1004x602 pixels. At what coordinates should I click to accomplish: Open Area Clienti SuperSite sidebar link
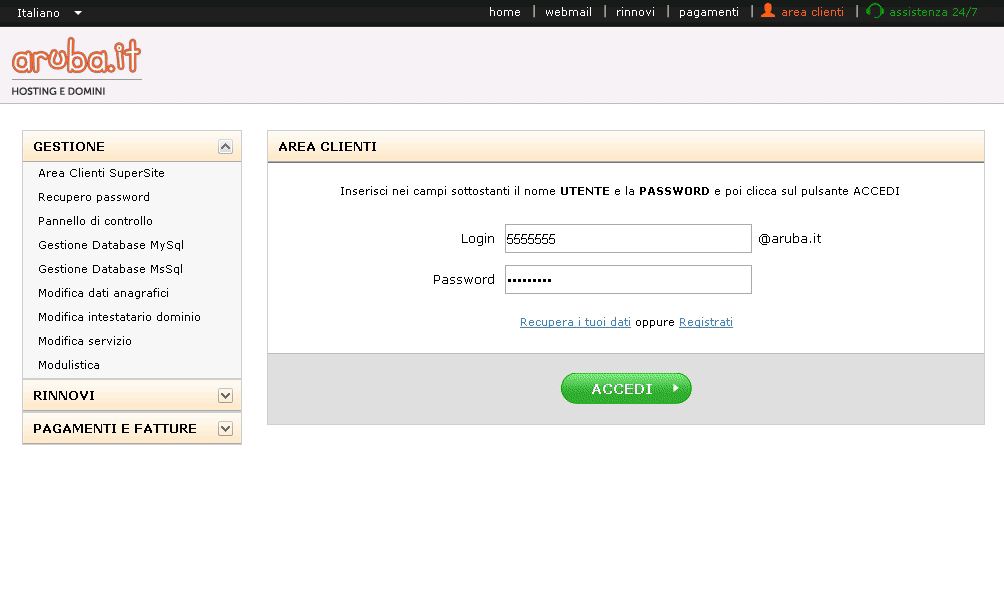[101, 174]
